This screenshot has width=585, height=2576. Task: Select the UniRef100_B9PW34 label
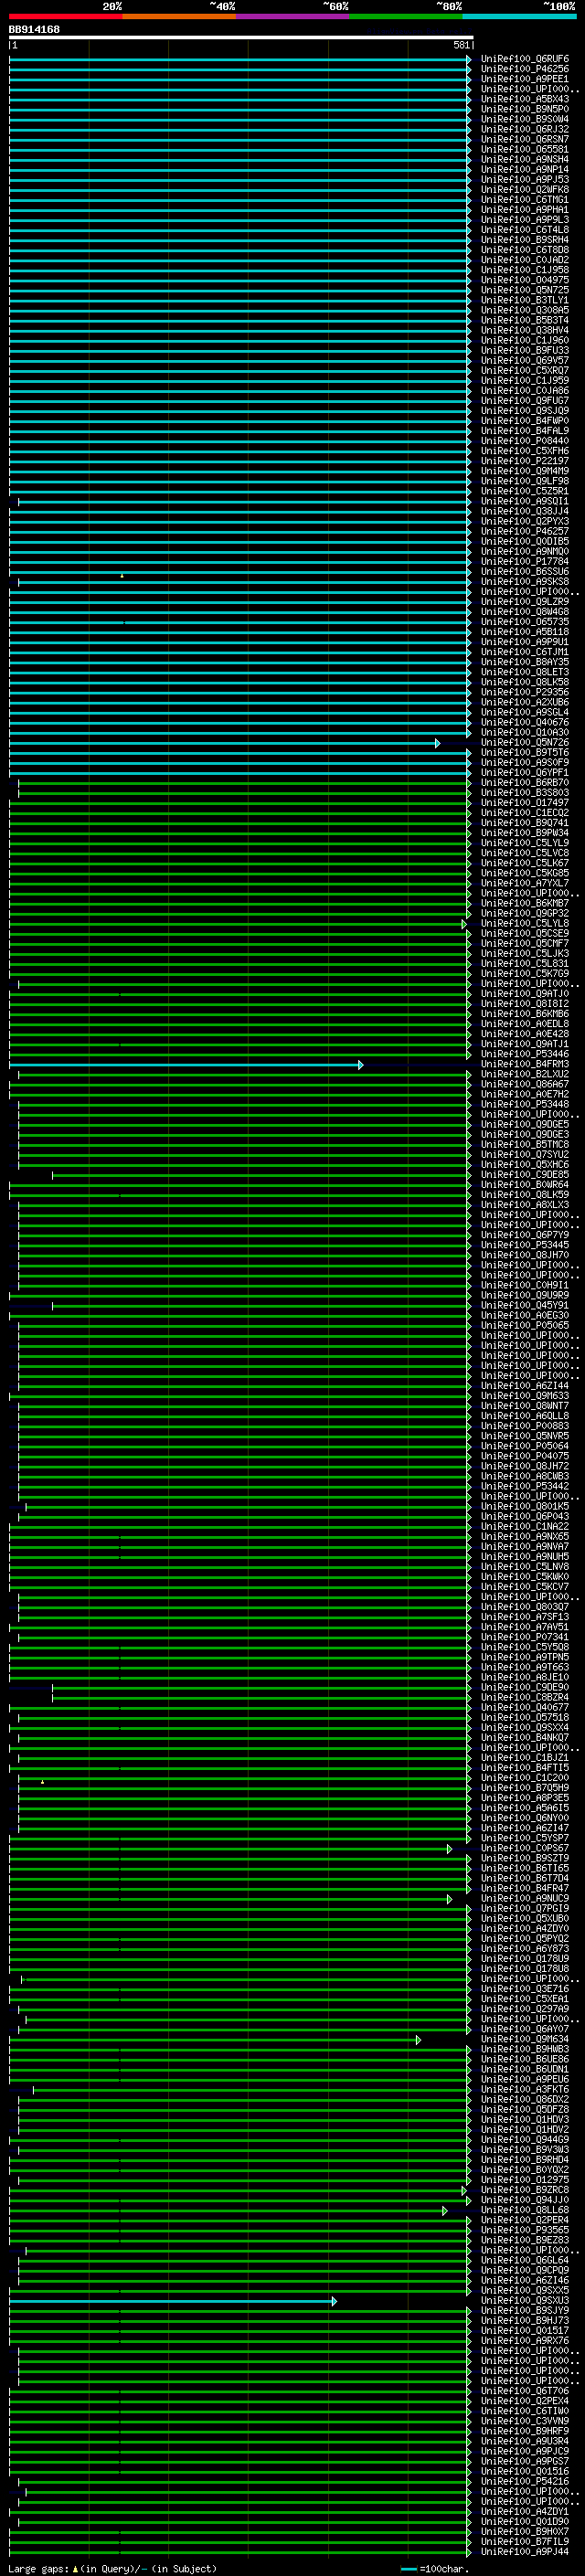[525, 833]
